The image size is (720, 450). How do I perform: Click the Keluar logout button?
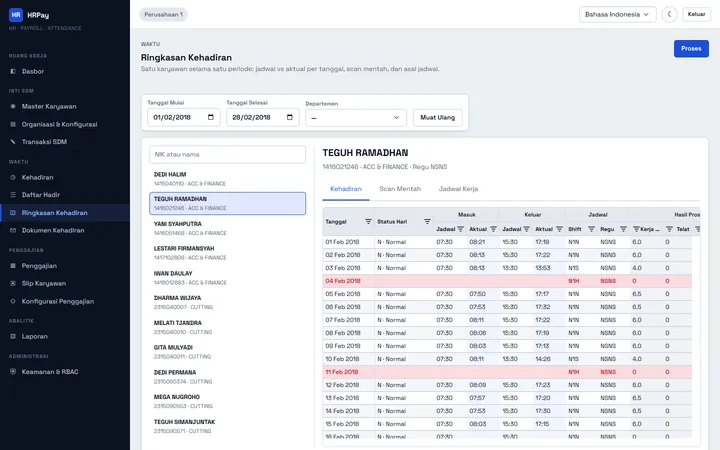(x=696, y=14)
